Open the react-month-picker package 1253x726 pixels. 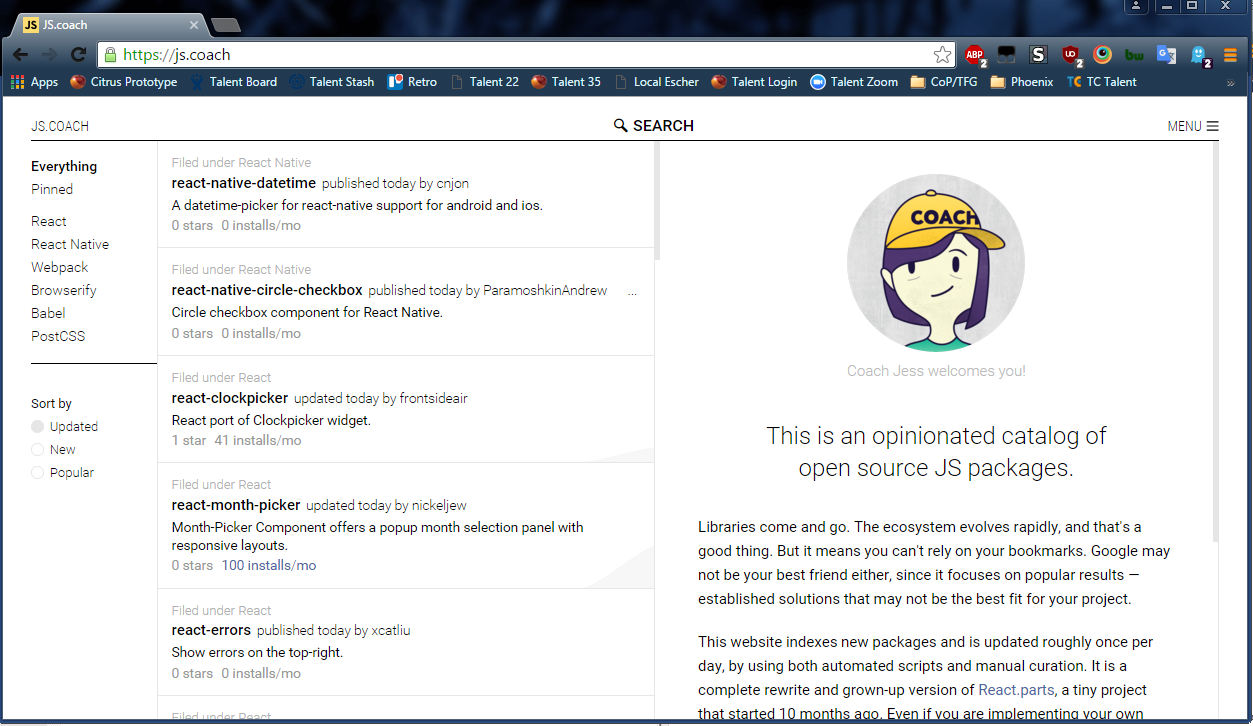[x=236, y=505]
